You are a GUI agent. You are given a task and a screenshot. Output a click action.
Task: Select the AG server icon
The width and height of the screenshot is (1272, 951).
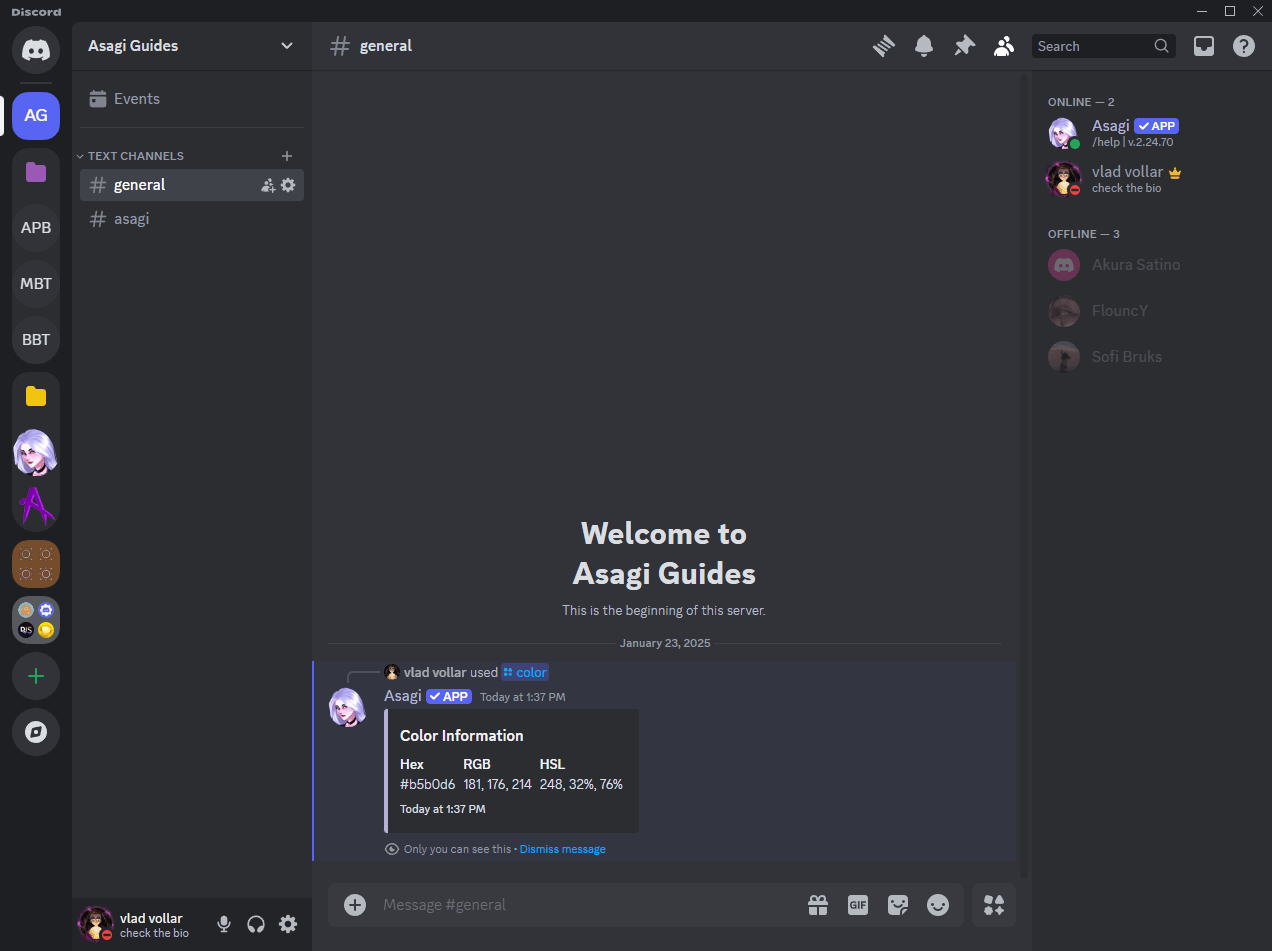36,115
